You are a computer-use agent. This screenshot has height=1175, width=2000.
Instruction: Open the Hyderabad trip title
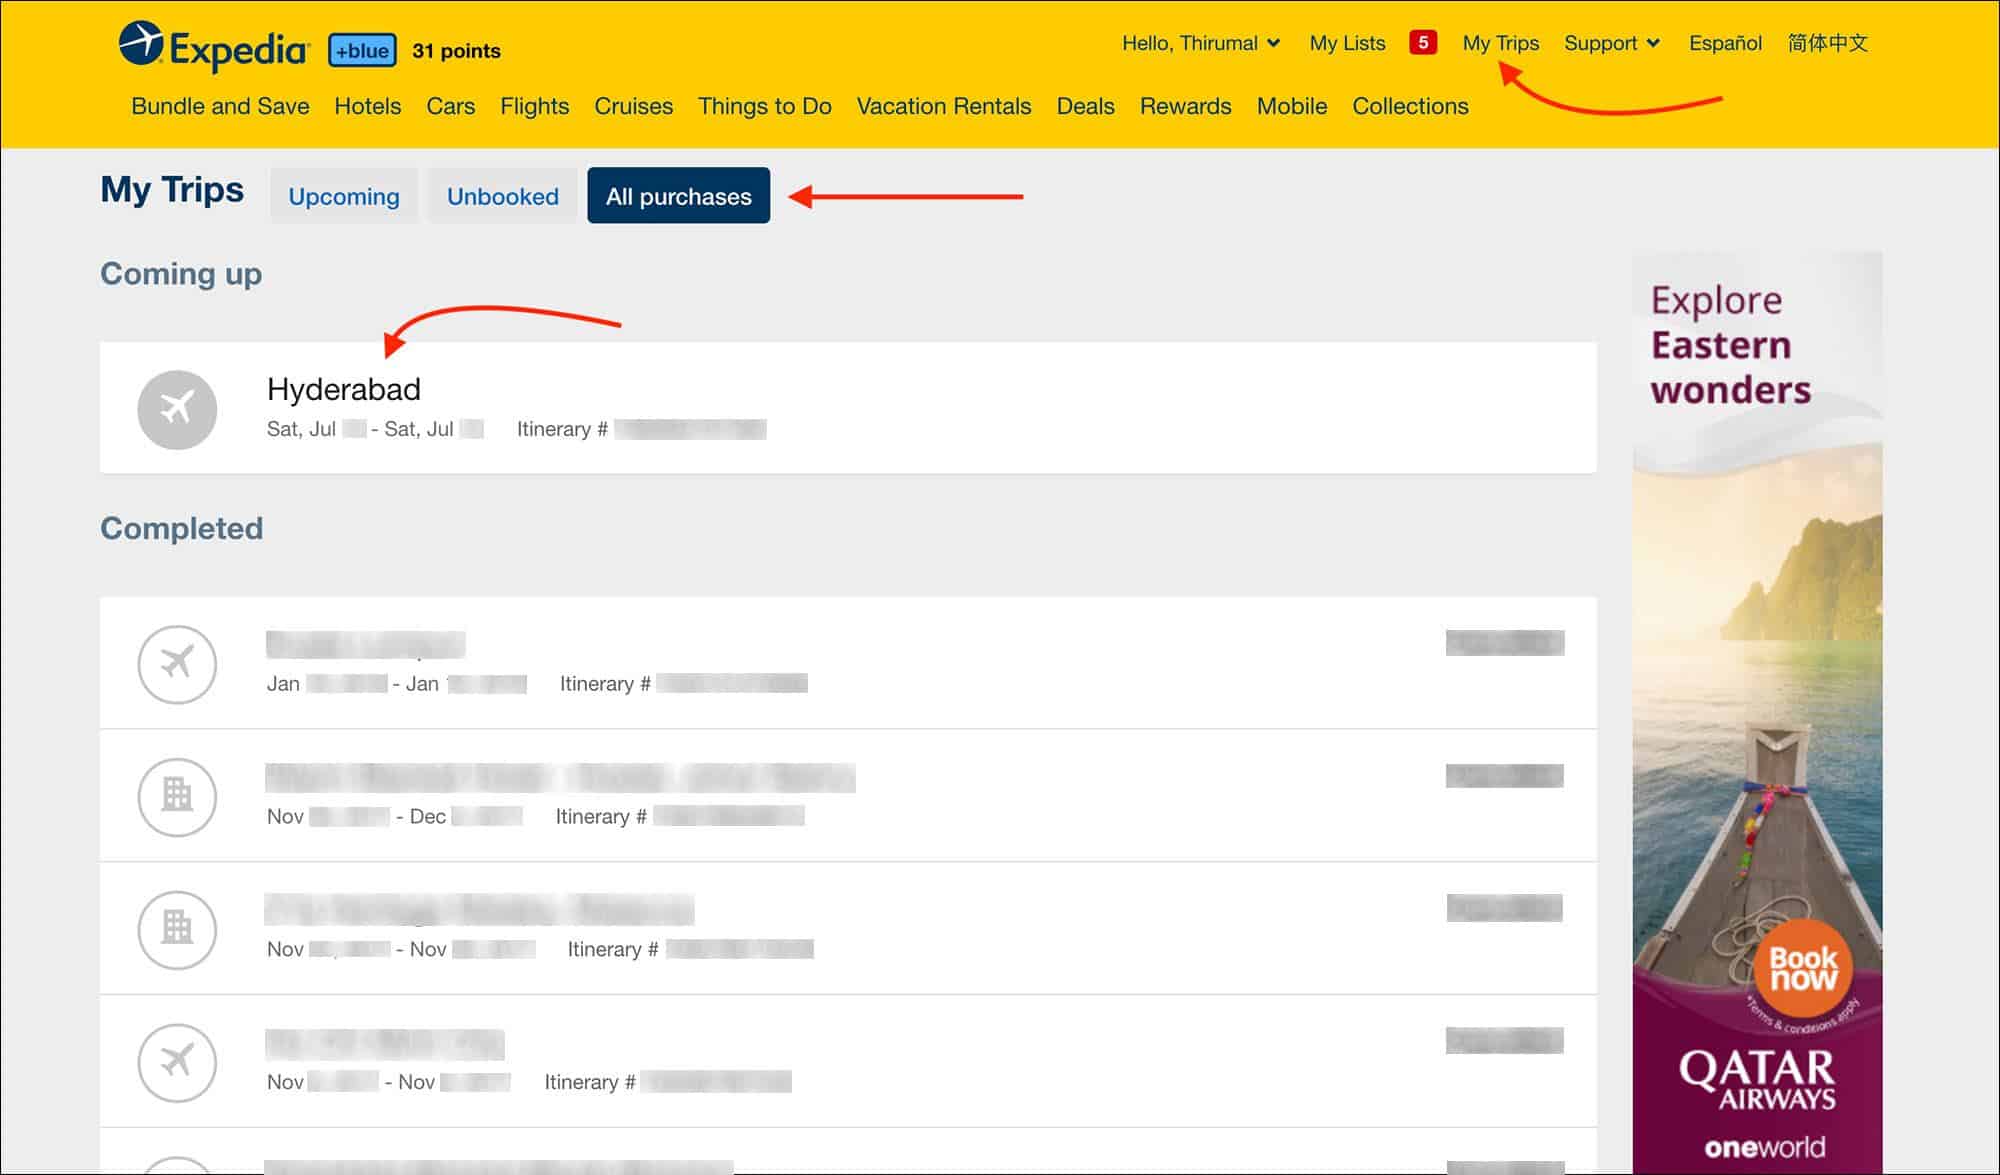pos(343,389)
